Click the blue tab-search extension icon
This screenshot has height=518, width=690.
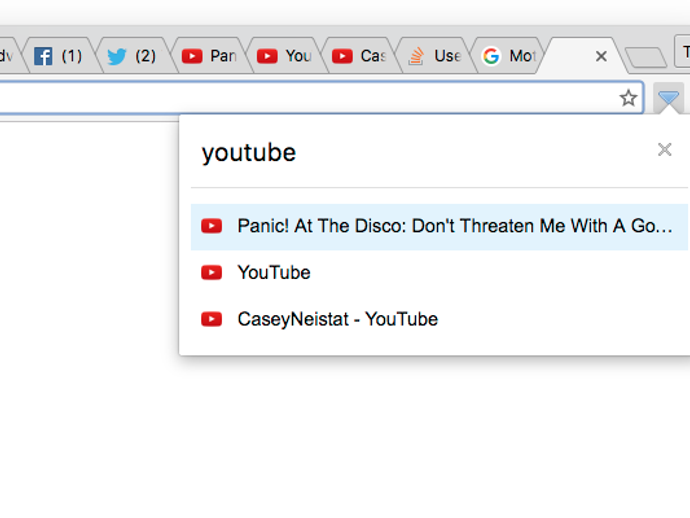(x=668, y=97)
